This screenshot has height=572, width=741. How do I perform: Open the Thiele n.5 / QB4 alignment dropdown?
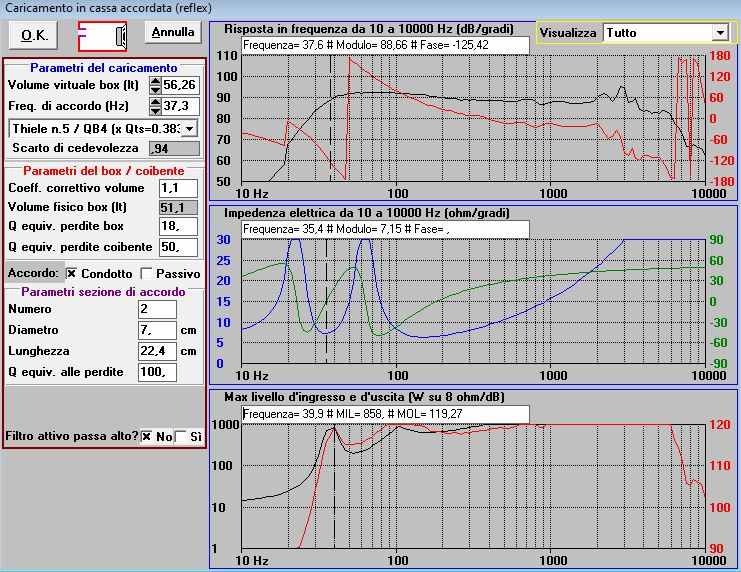click(x=190, y=129)
